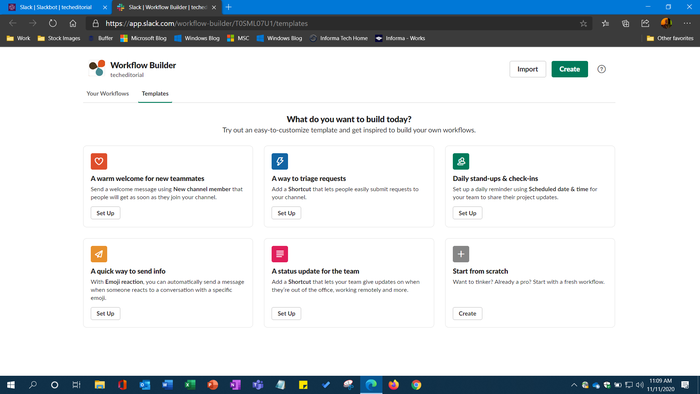Image resolution: width=700 pixels, height=394 pixels.
Task: Click 'A status update for the team' heading
Action: [315, 271]
